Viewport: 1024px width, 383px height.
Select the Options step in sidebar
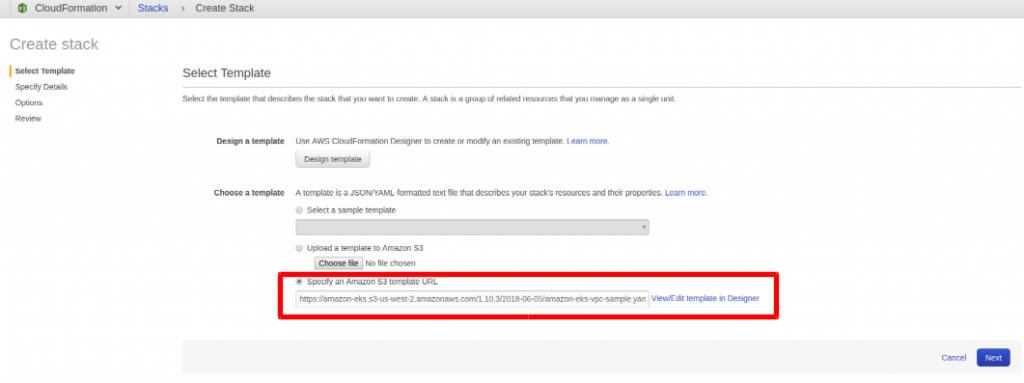click(x=29, y=103)
